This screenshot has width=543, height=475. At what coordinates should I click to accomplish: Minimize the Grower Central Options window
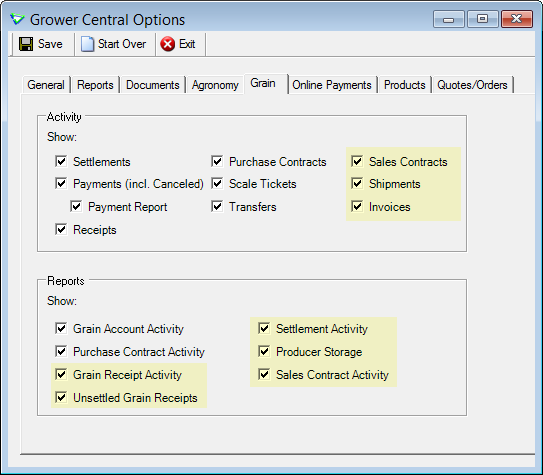[448, 19]
